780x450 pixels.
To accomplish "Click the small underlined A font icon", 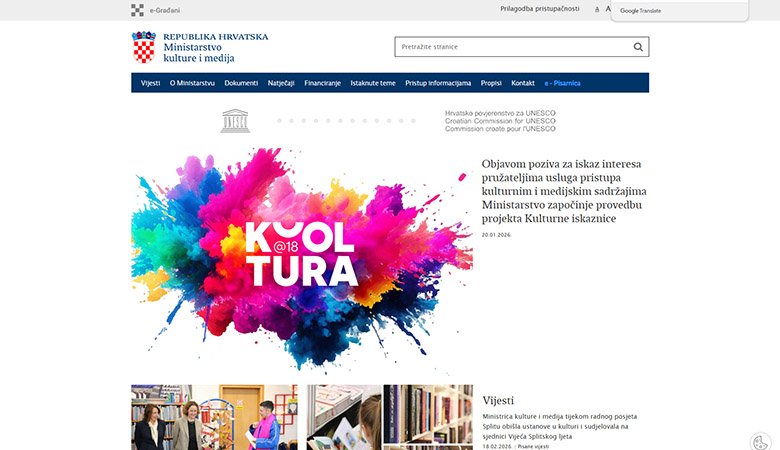I will (x=597, y=10).
